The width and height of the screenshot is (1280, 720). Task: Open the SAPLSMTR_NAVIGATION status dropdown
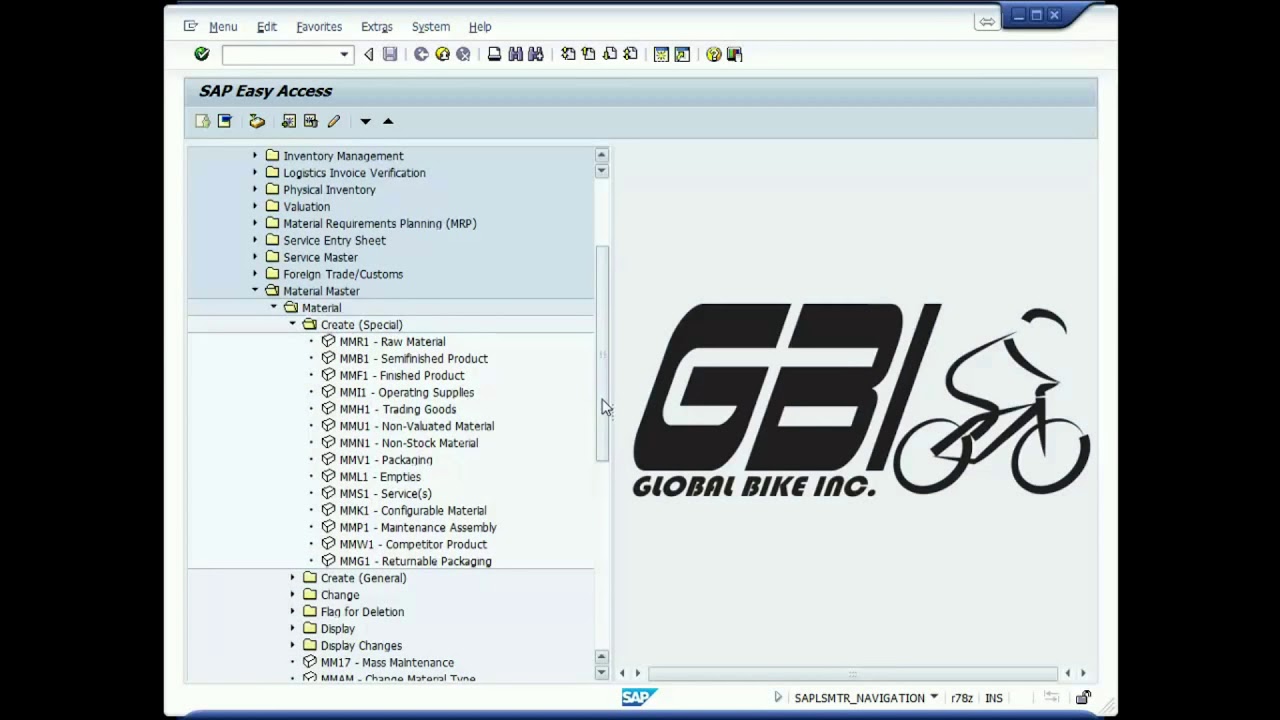tap(934, 697)
